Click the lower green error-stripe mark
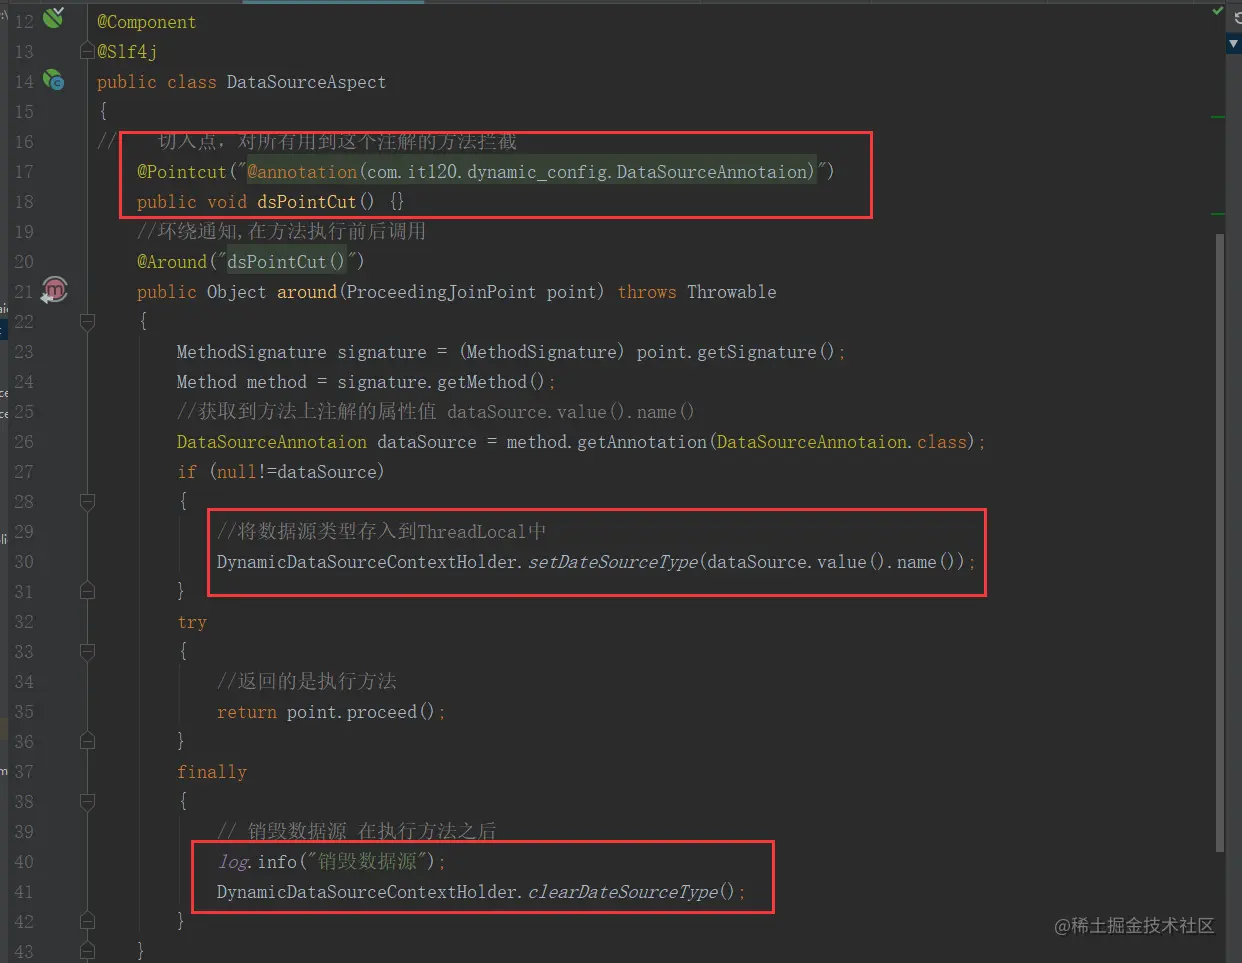Screen dimensions: 1242x963 click(x=1217, y=213)
